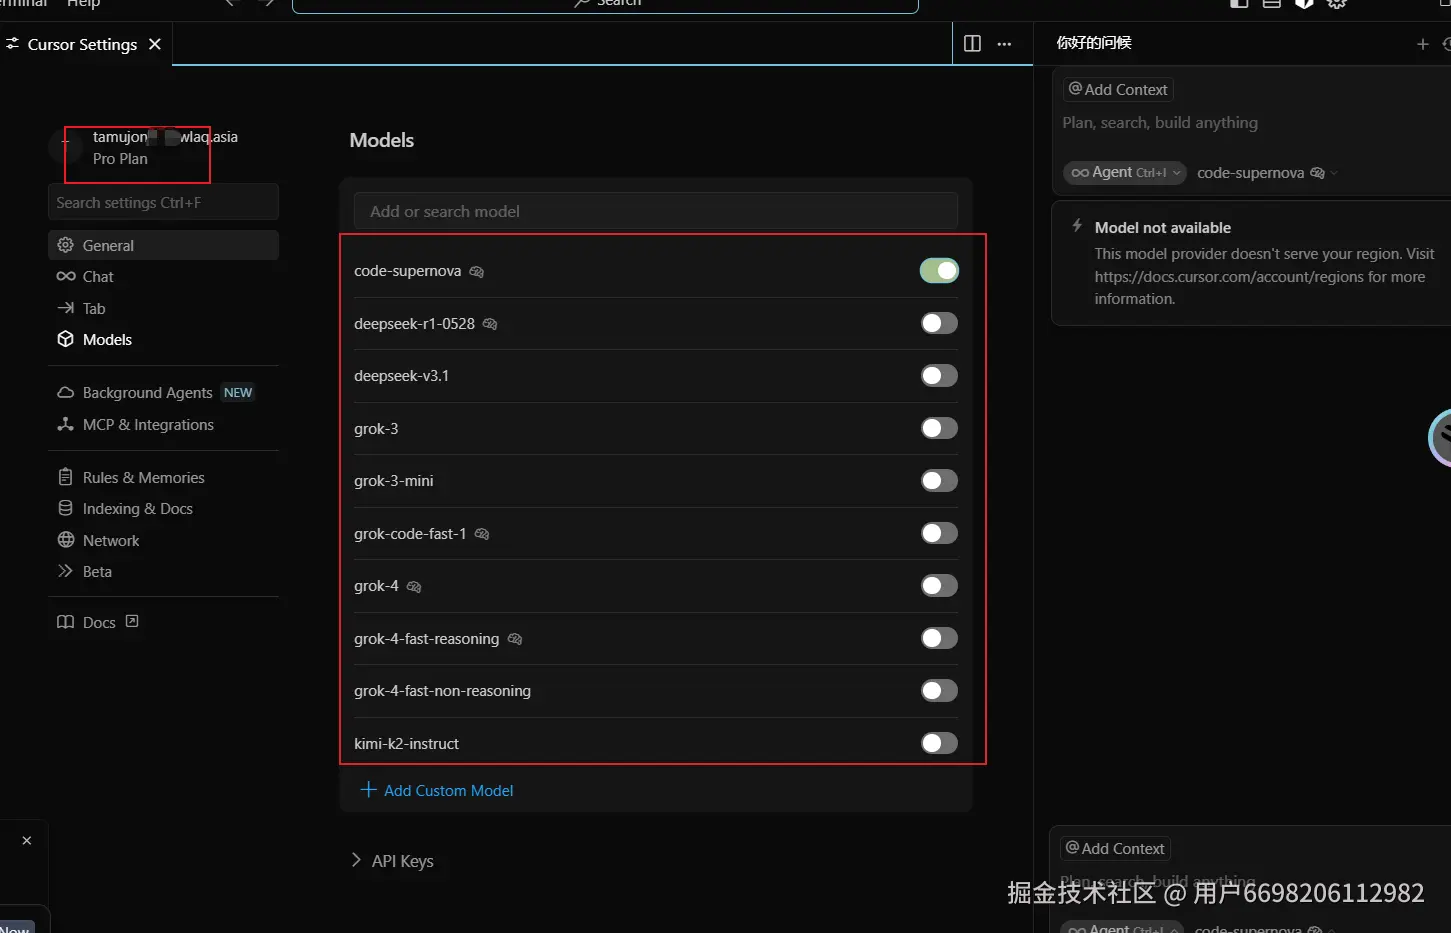The width and height of the screenshot is (1451, 933).
Task: Start a new chat with plus icon
Action: tap(1422, 44)
